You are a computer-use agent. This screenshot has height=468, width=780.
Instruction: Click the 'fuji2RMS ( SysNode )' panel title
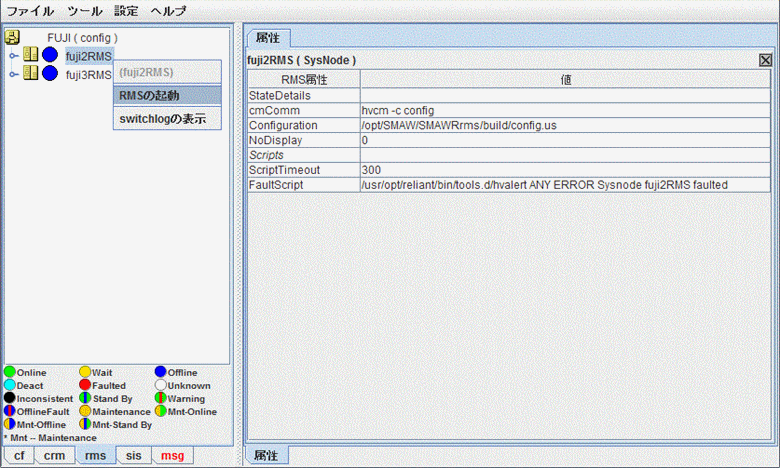point(301,60)
